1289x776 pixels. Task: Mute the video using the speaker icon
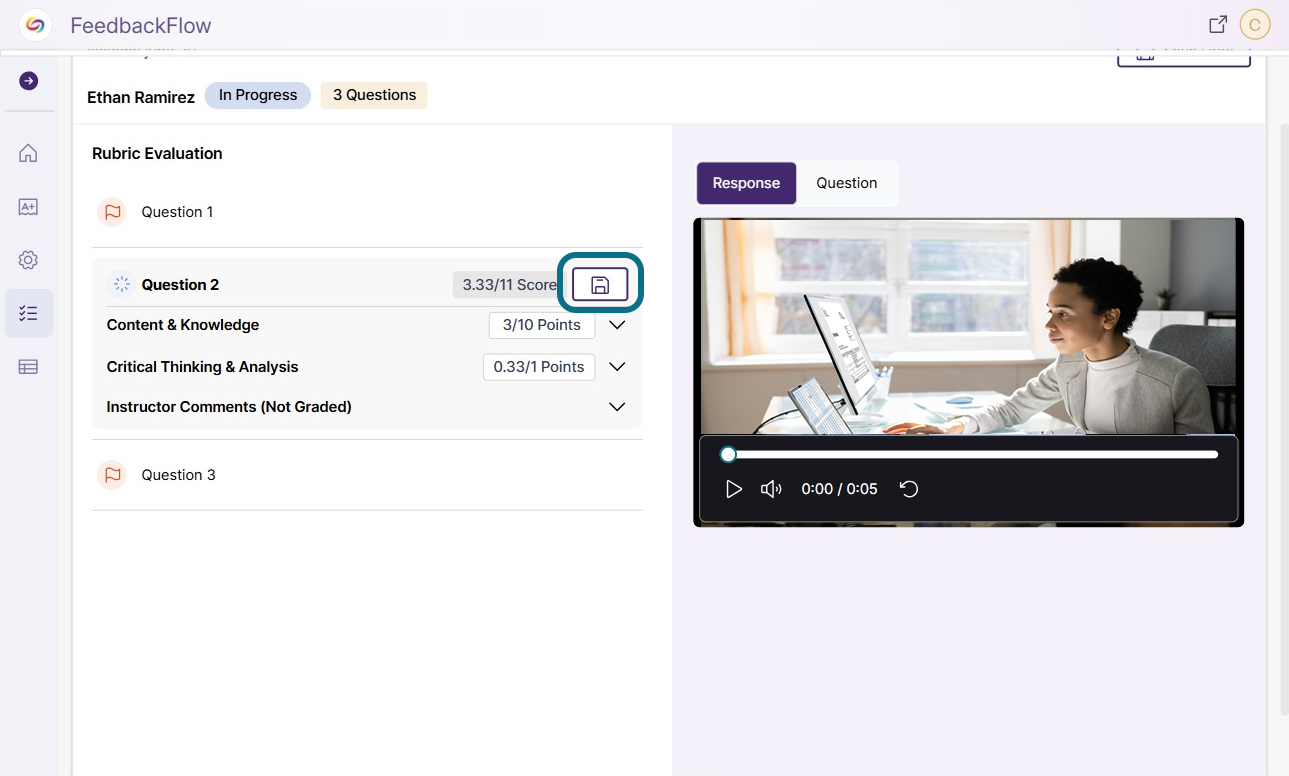[771, 489]
